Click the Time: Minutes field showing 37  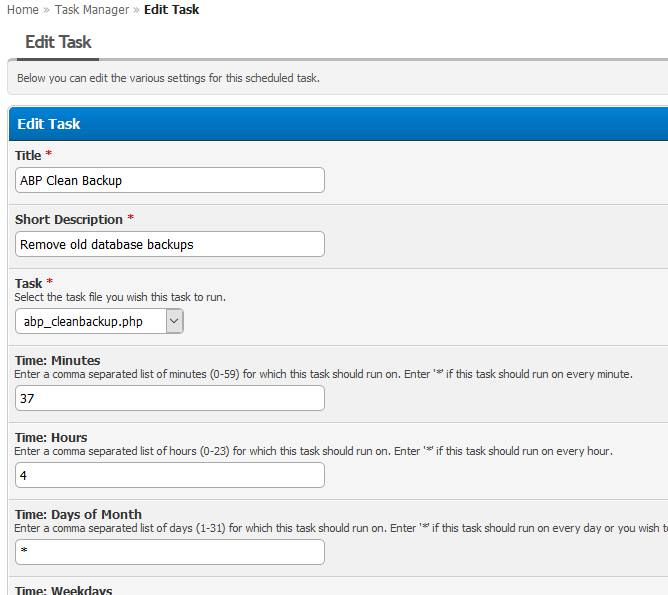coord(170,398)
